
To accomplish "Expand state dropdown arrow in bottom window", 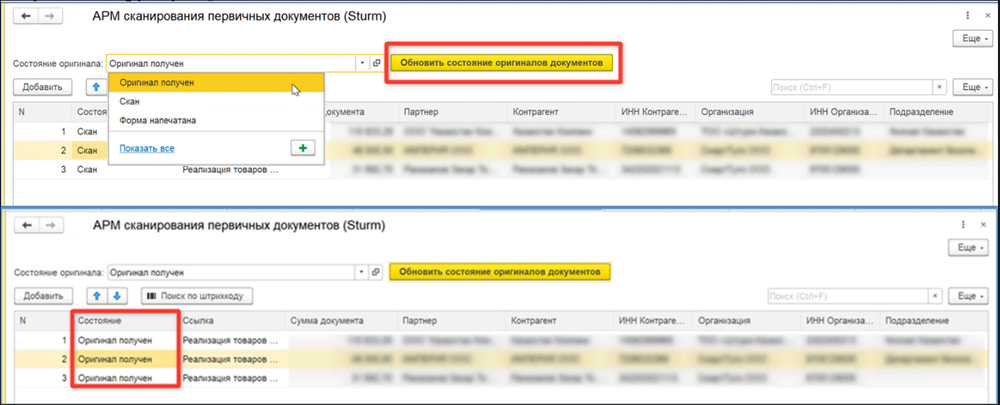I will click(362, 272).
